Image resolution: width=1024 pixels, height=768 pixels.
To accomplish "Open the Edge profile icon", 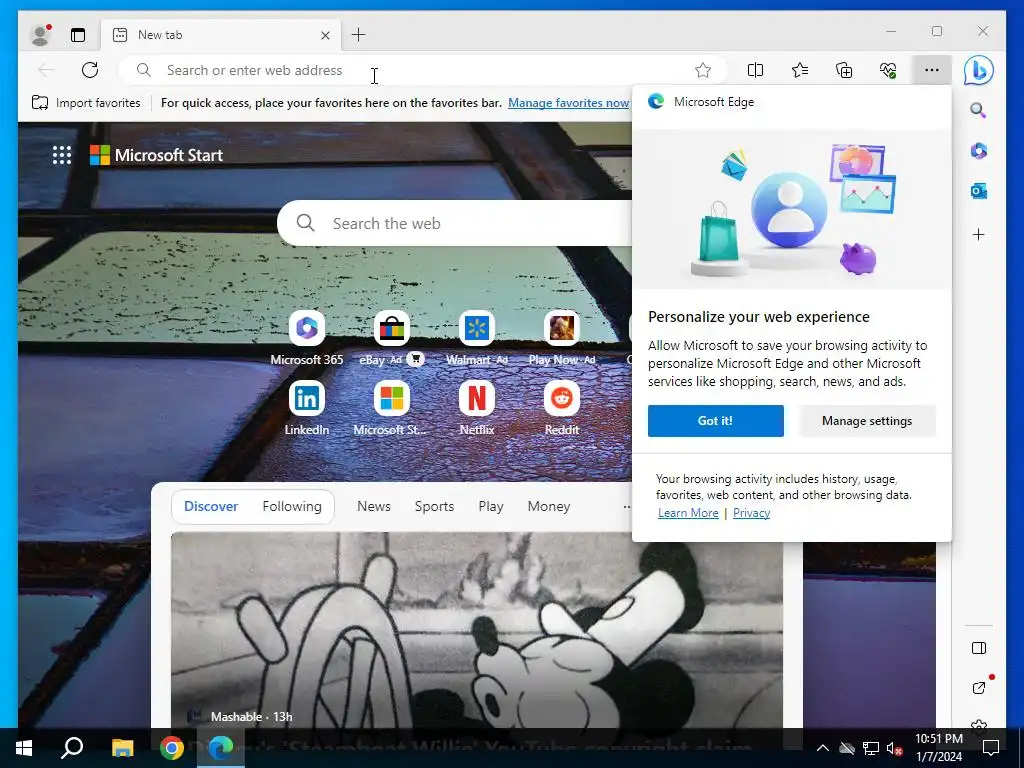I will (40, 35).
